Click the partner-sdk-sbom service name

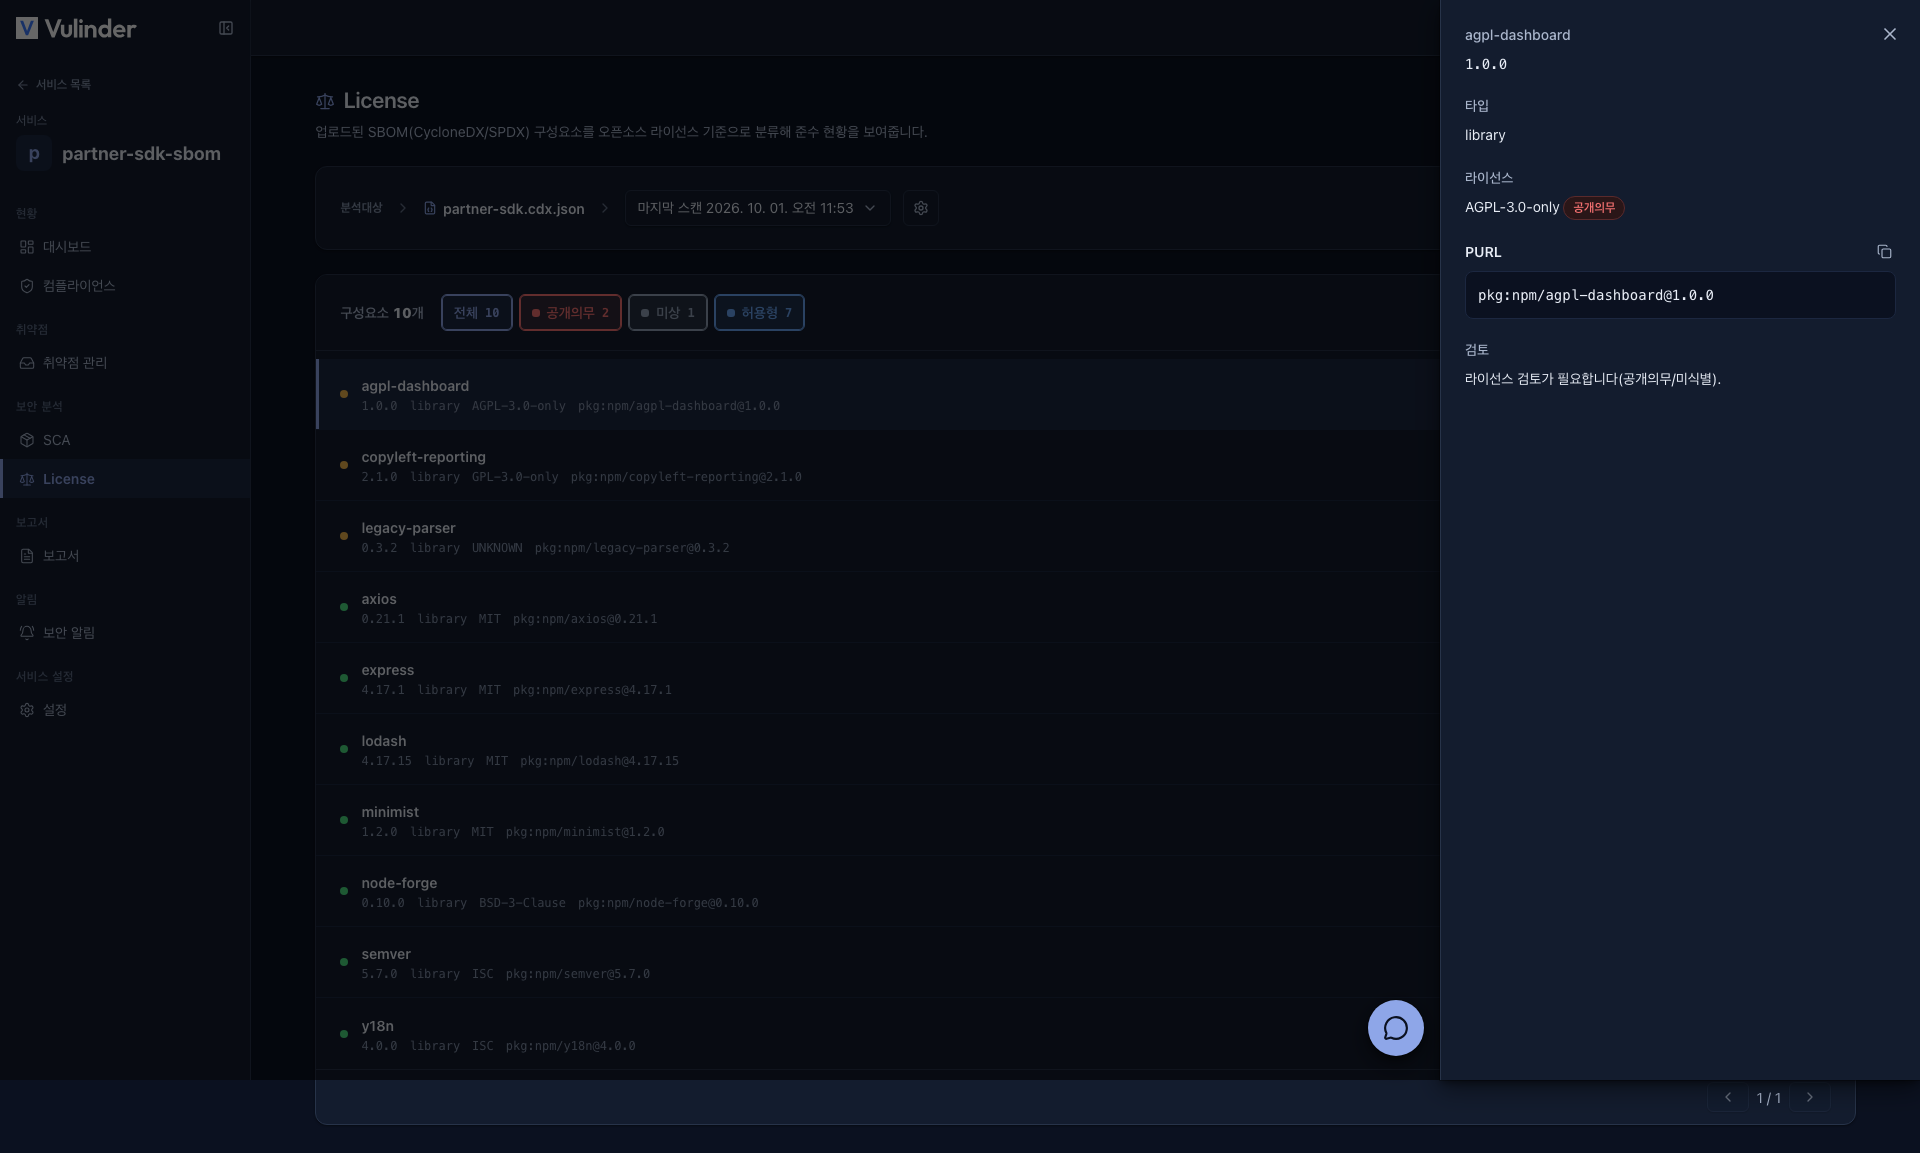click(x=141, y=154)
